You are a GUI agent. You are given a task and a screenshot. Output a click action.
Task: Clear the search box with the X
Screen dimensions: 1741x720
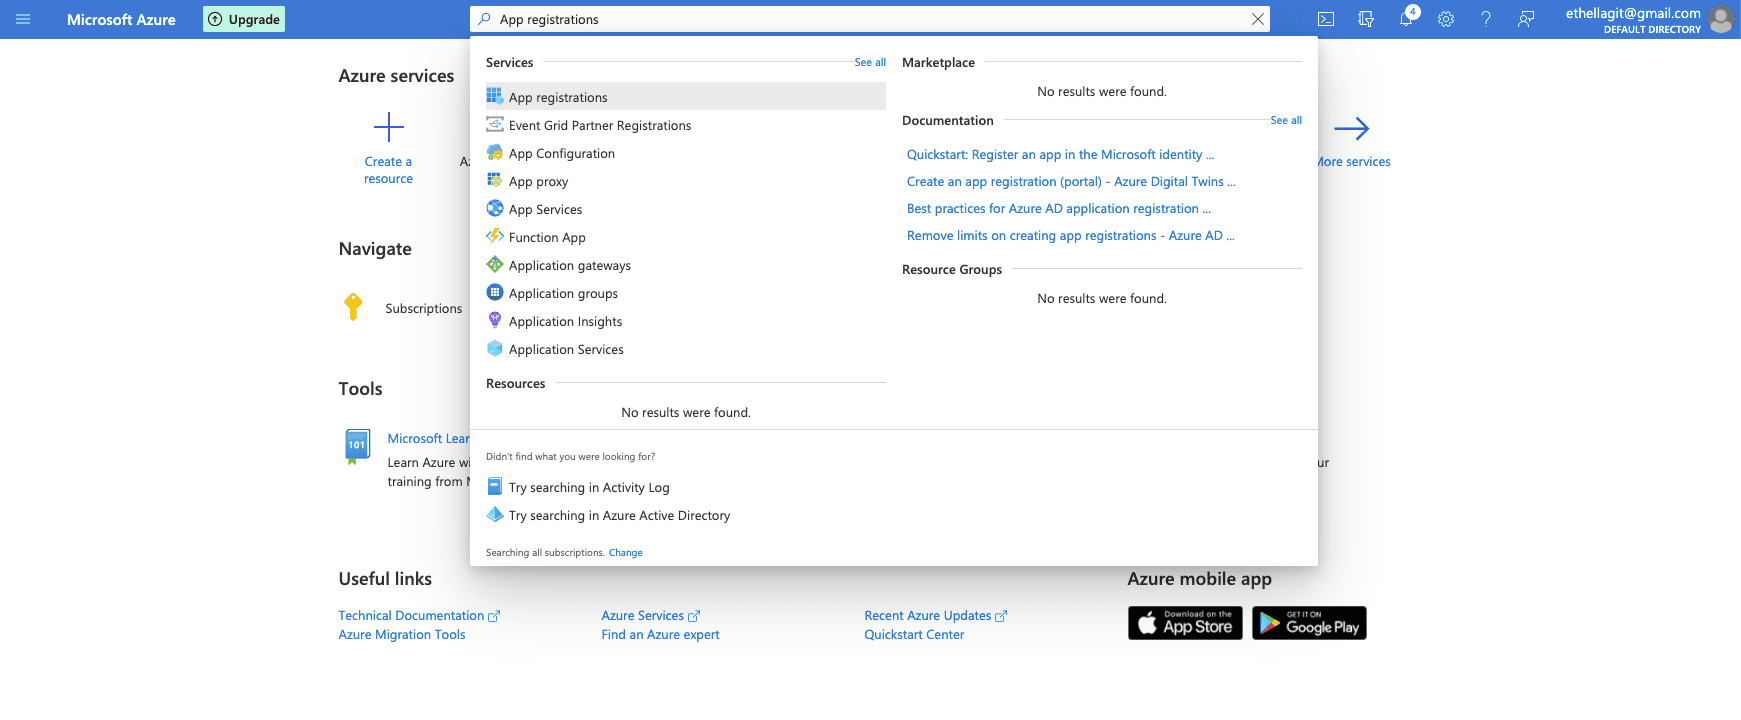1258,19
